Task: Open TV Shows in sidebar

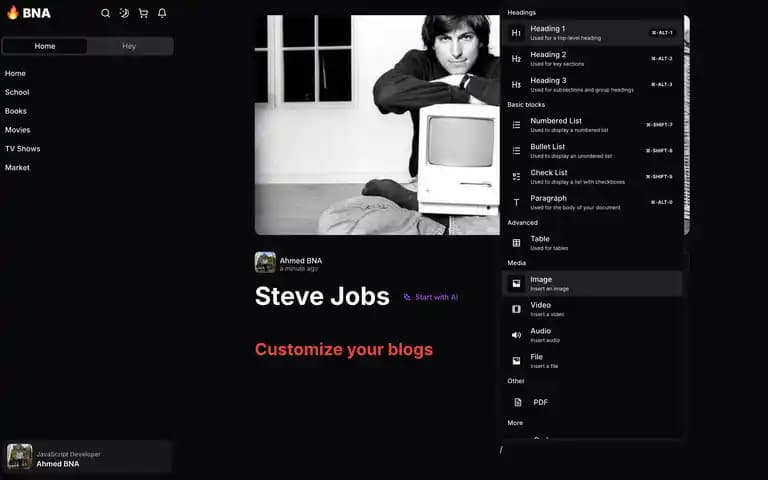Action: coord(23,149)
